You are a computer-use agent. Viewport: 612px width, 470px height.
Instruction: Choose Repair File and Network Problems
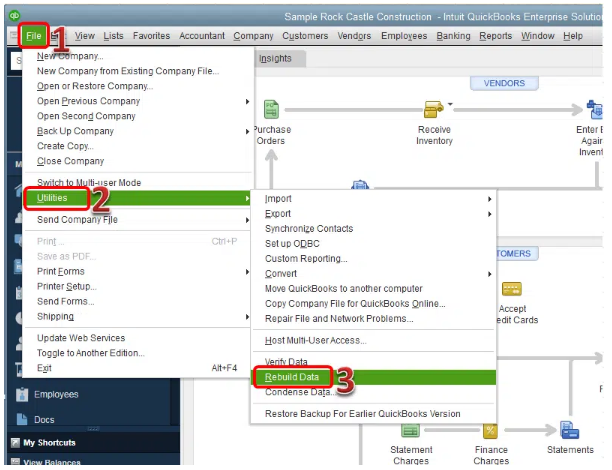[x=373, y=319]
